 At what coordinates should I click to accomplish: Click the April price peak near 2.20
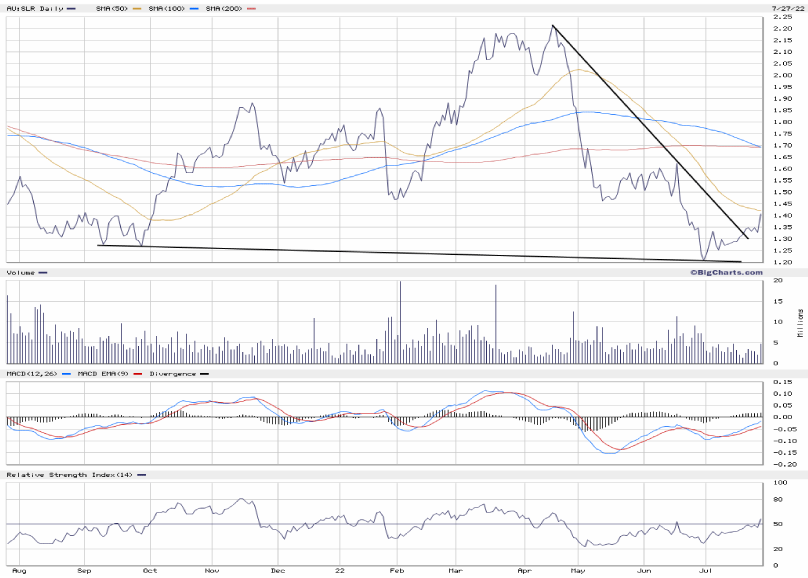552,26
